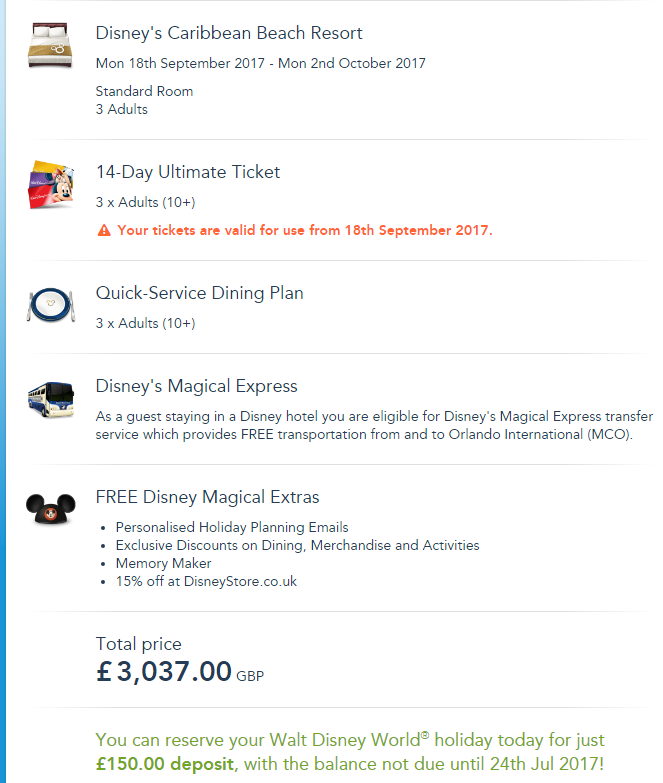Click the Personalised Holiday Planning Emails item
The height and width of the screenshot is (783, 663).
point(232,527)
